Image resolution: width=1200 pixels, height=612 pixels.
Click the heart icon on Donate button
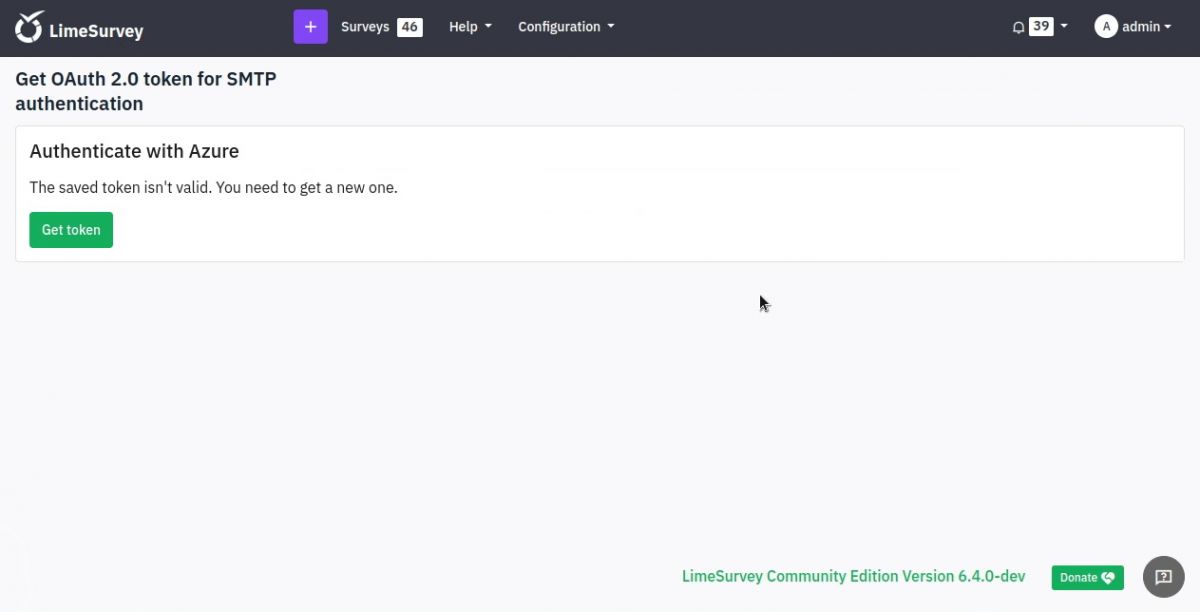(x=1108, y=577)
